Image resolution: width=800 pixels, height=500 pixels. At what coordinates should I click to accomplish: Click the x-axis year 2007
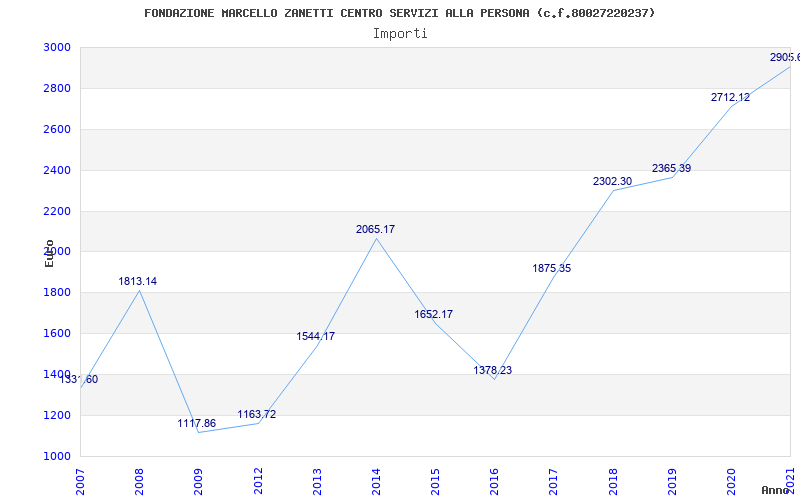80,480
